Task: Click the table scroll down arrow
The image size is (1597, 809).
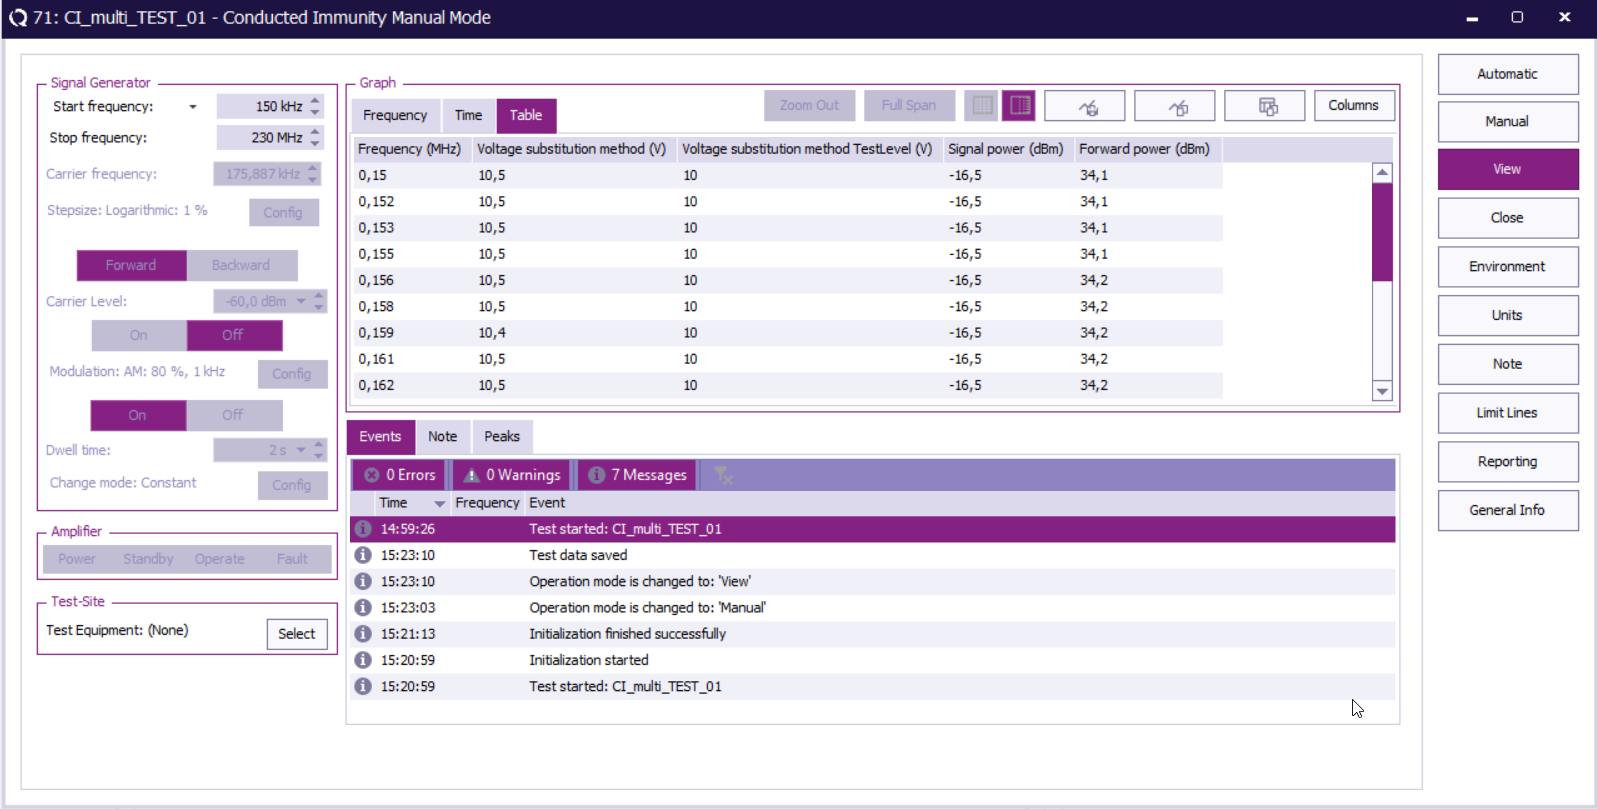Action: [x=1383, y=392]
